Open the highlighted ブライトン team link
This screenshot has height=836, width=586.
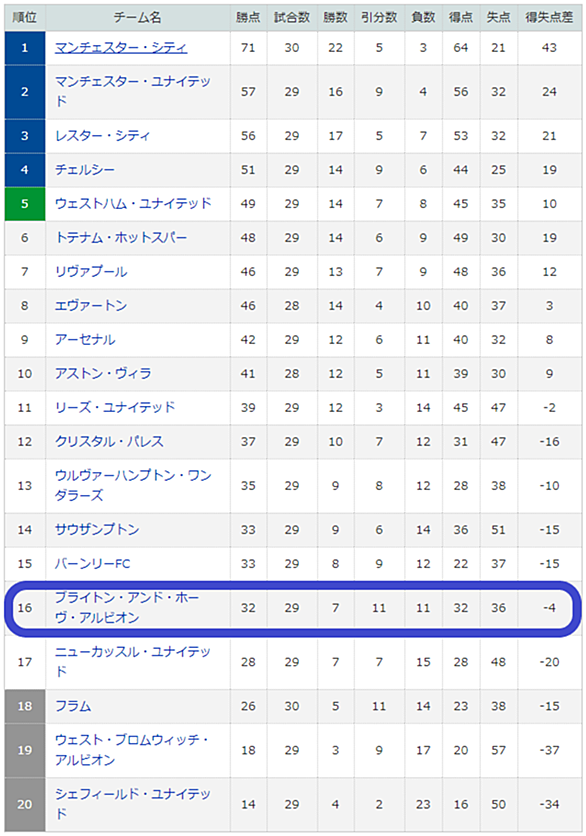pos(127,608)
